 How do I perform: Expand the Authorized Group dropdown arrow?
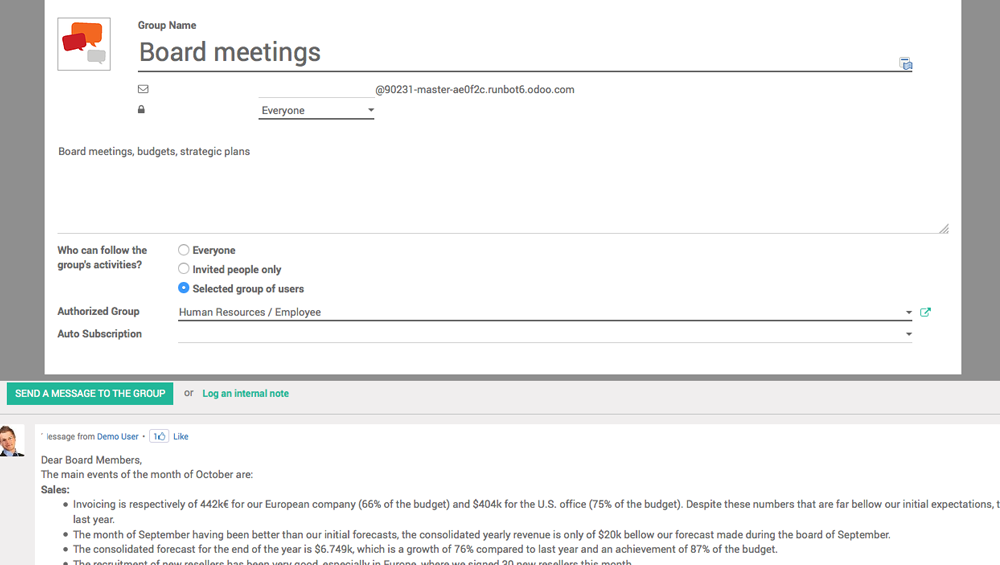coord(909,312)
